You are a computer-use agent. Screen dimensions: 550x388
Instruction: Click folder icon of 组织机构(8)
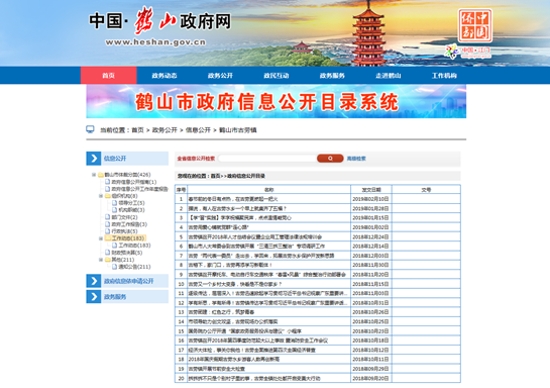[108, 196]
